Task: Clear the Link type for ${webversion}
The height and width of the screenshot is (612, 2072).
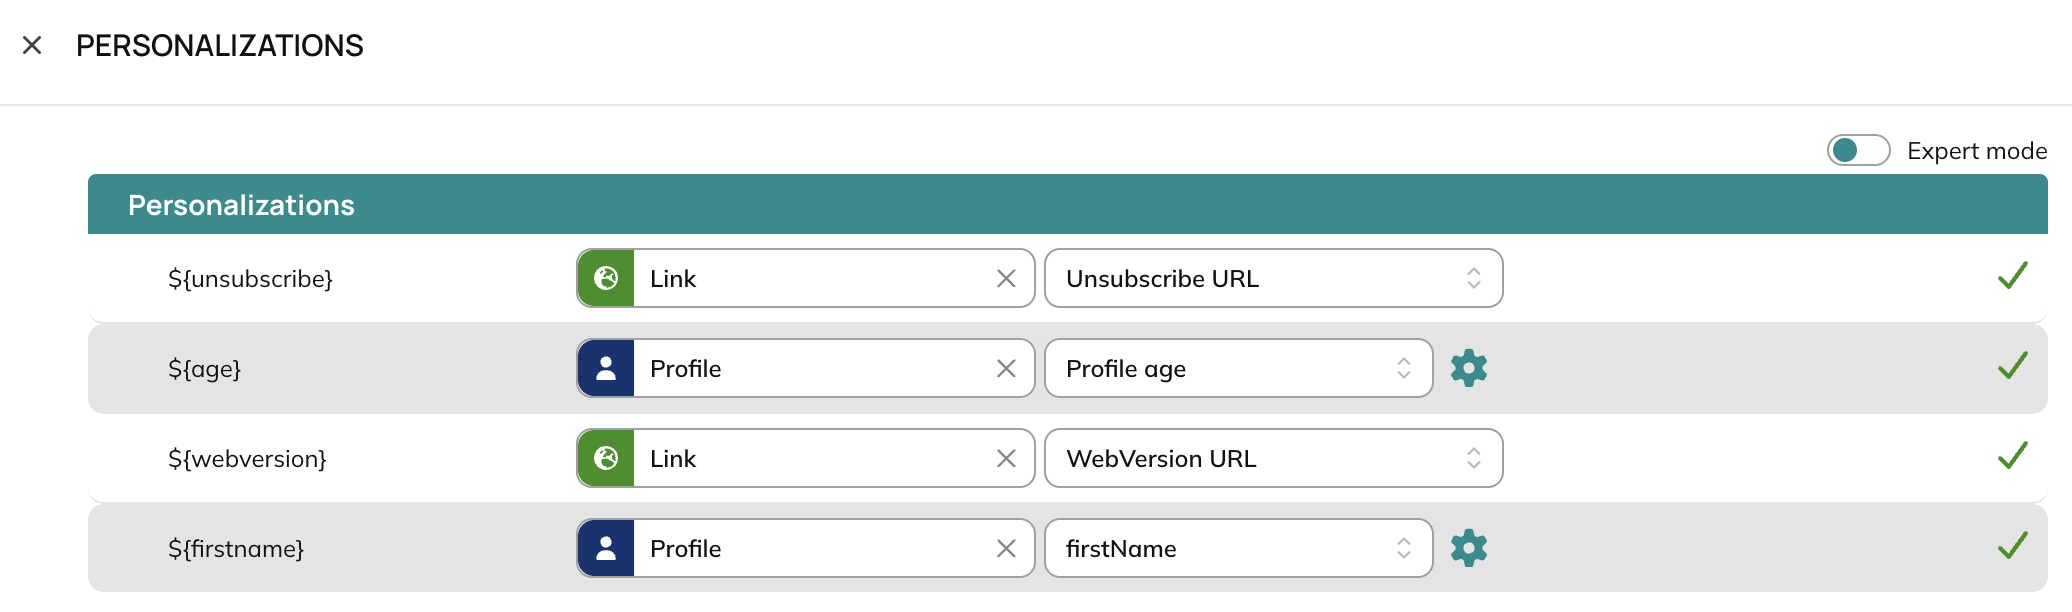Action: pyautogui.click(x=1006, y=458)
